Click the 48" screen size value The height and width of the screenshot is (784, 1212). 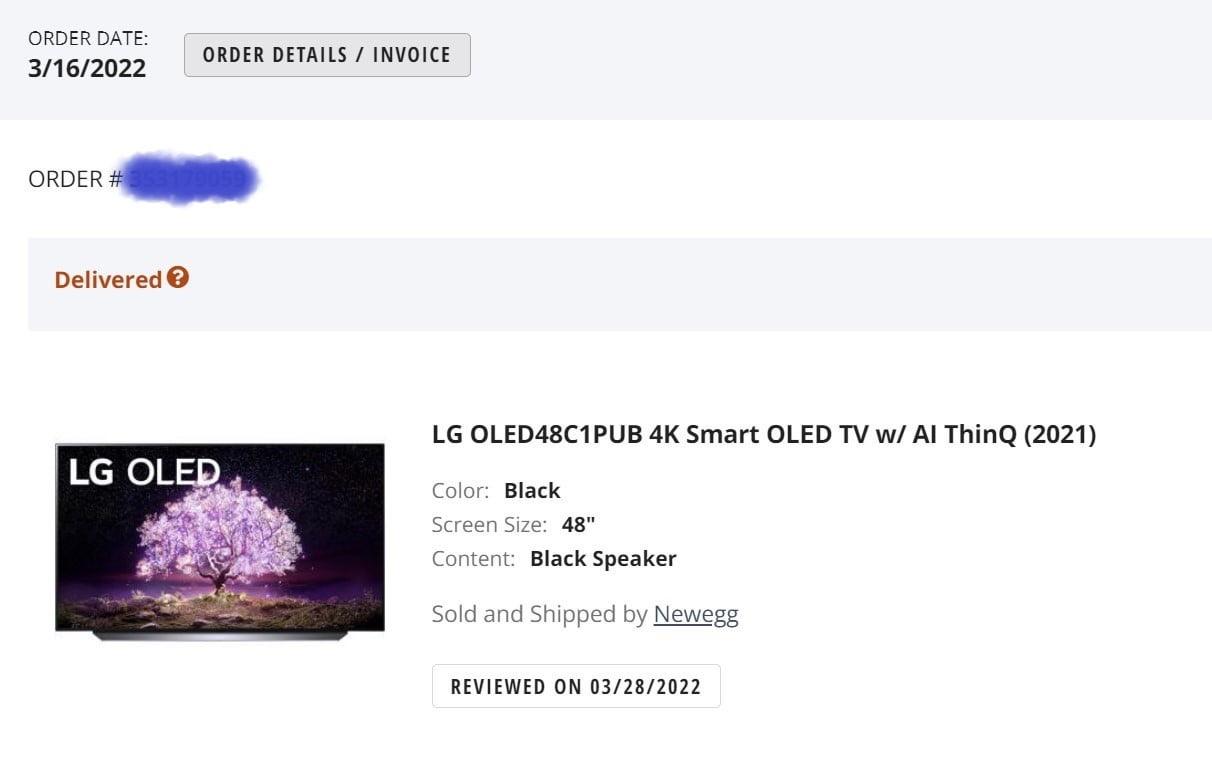(x=579, y=525)
